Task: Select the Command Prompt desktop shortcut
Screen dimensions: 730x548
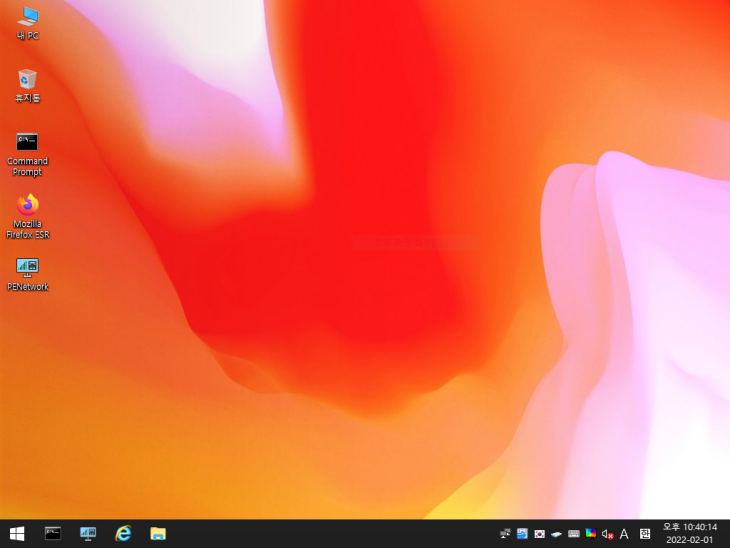Action: click(27, 155)
